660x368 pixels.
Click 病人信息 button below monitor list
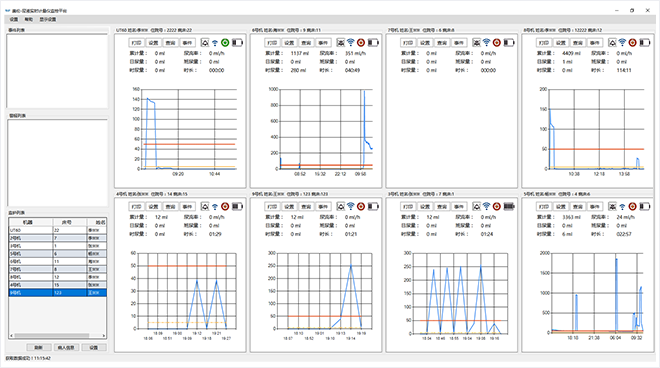[x=66, y=347]
